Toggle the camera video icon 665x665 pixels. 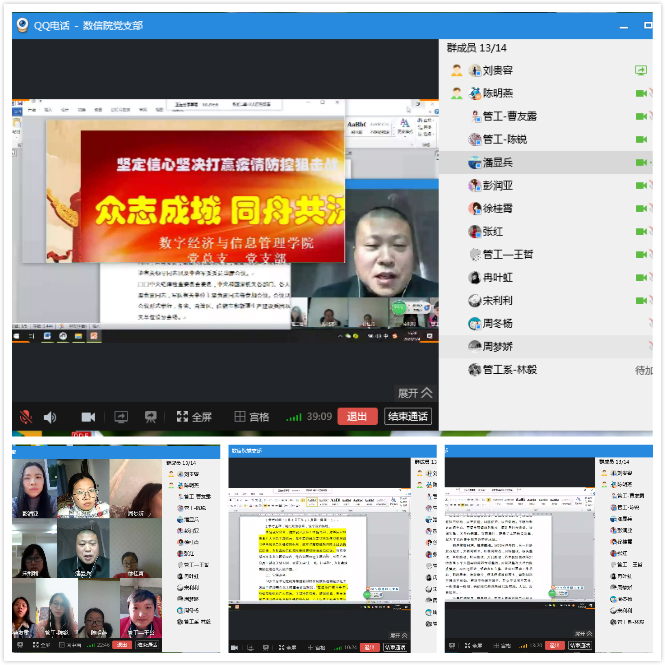click(88, 416)
